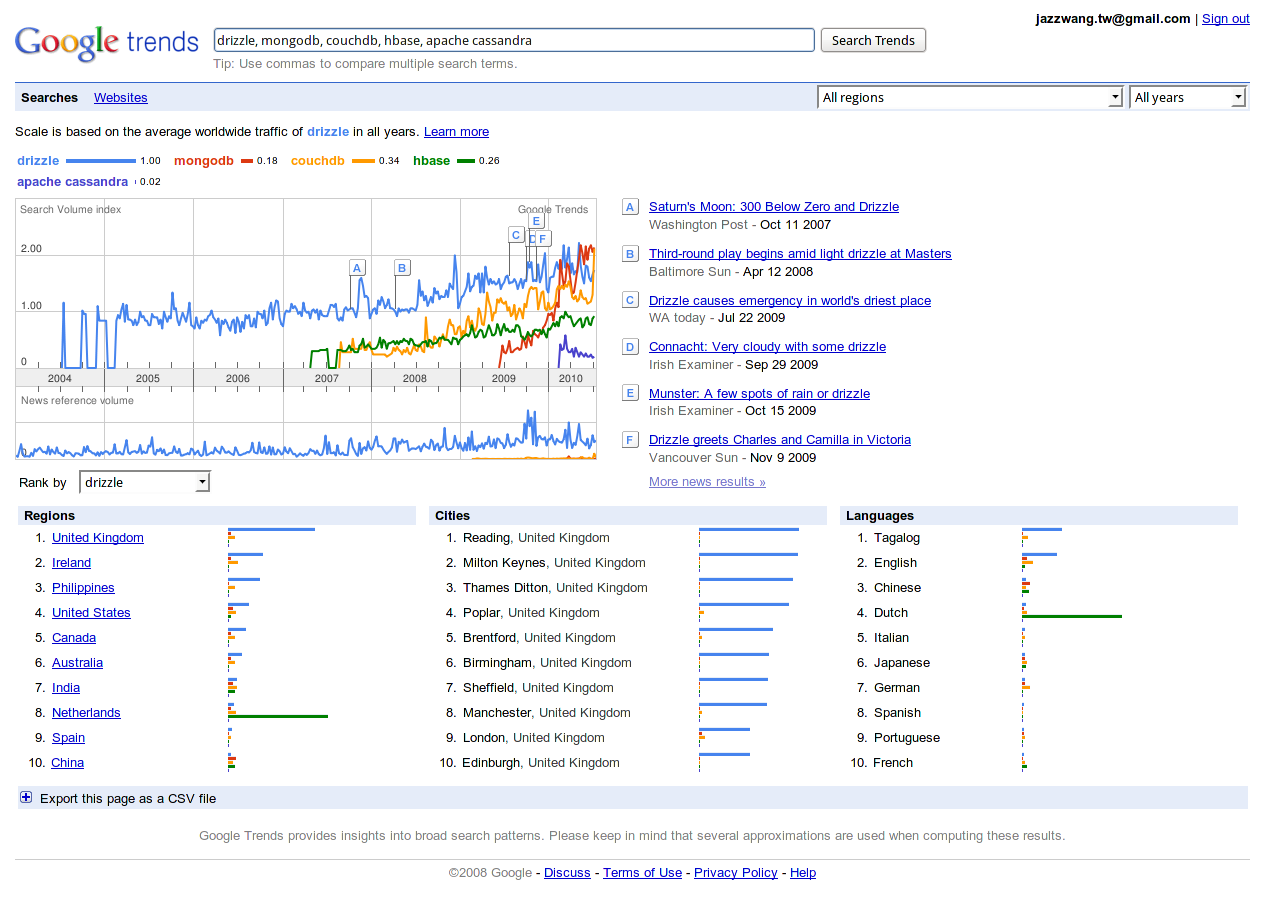This screenshot has width=1265, height=904.
Task: Click news marker E beside Munster headline
Action: pos(630,393)
